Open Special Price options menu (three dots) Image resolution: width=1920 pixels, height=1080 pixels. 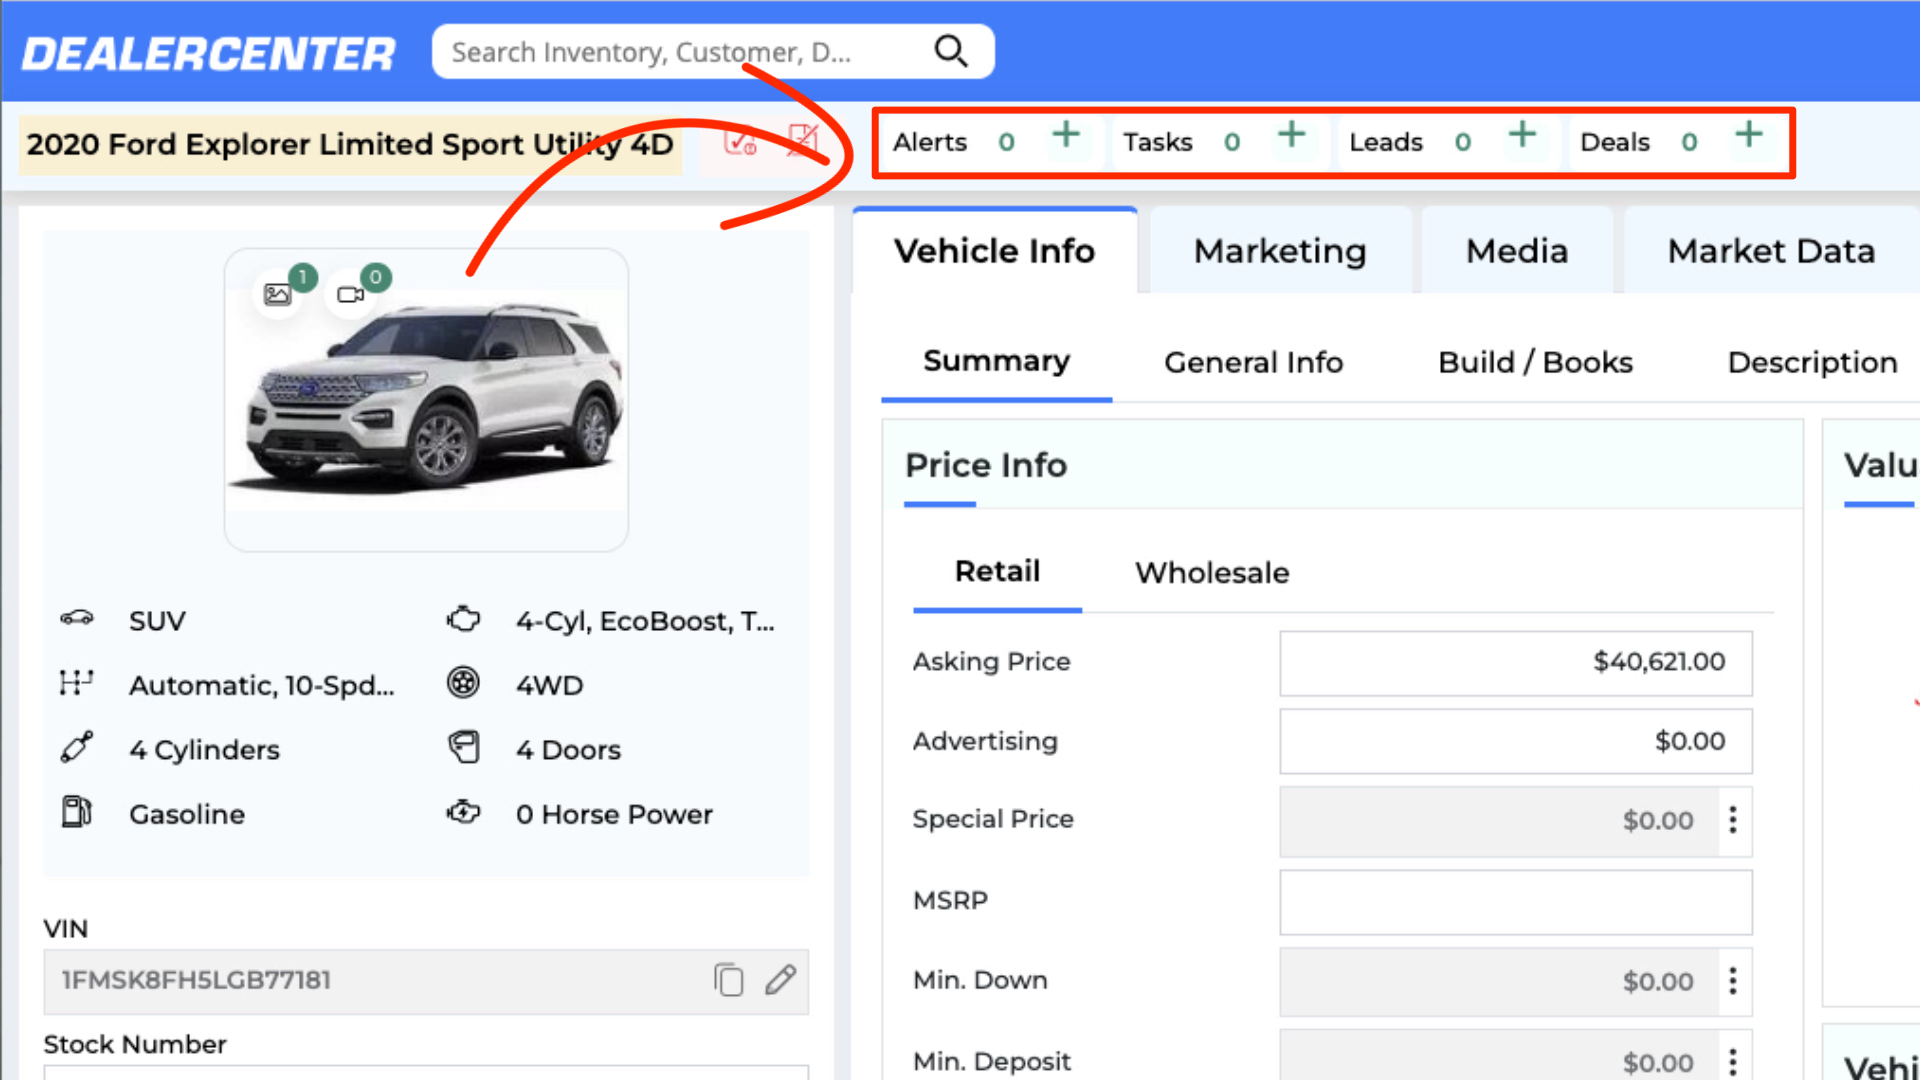1733,820
